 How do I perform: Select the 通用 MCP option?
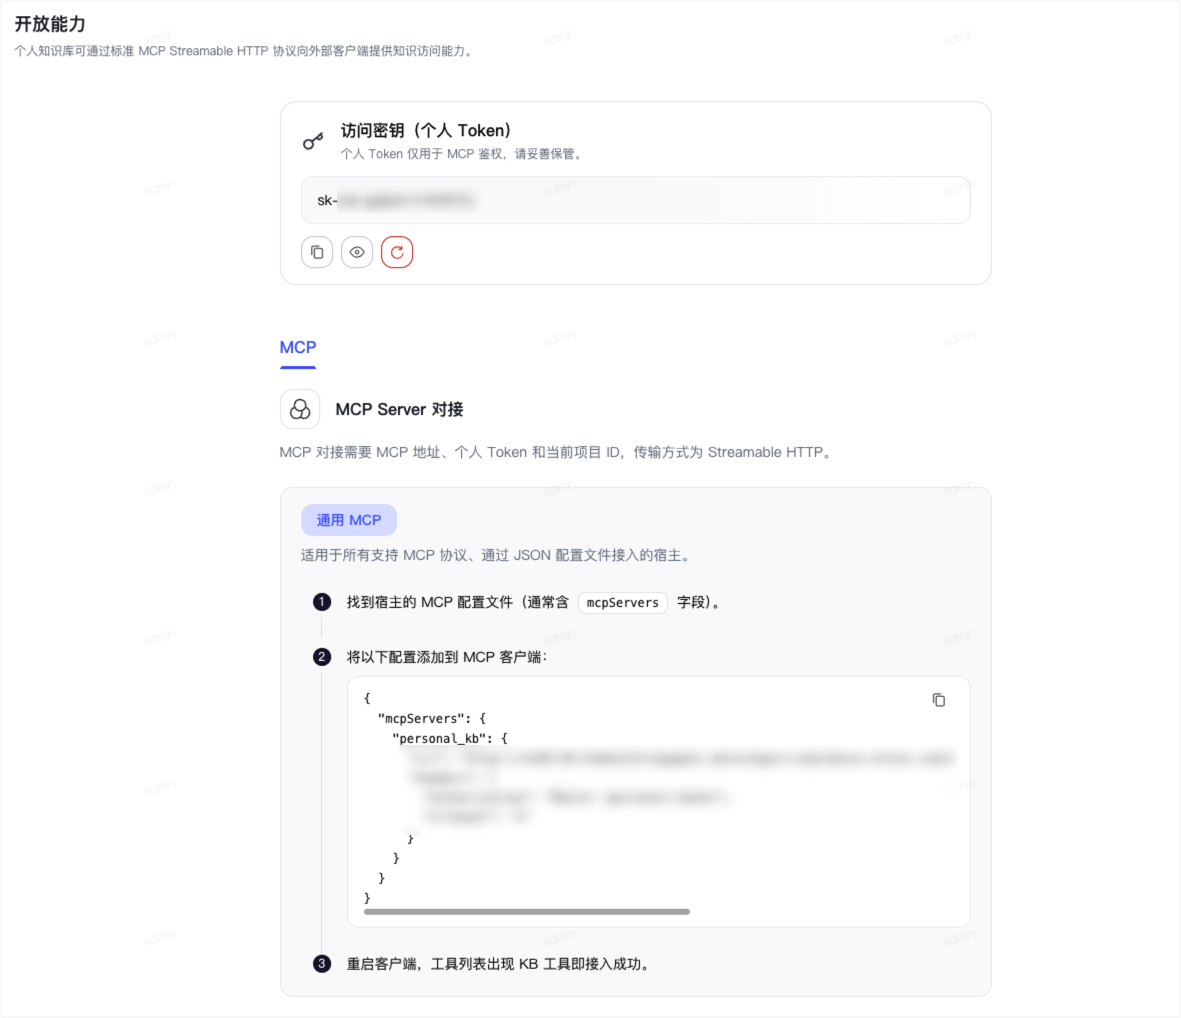click(x=349, y=520)
